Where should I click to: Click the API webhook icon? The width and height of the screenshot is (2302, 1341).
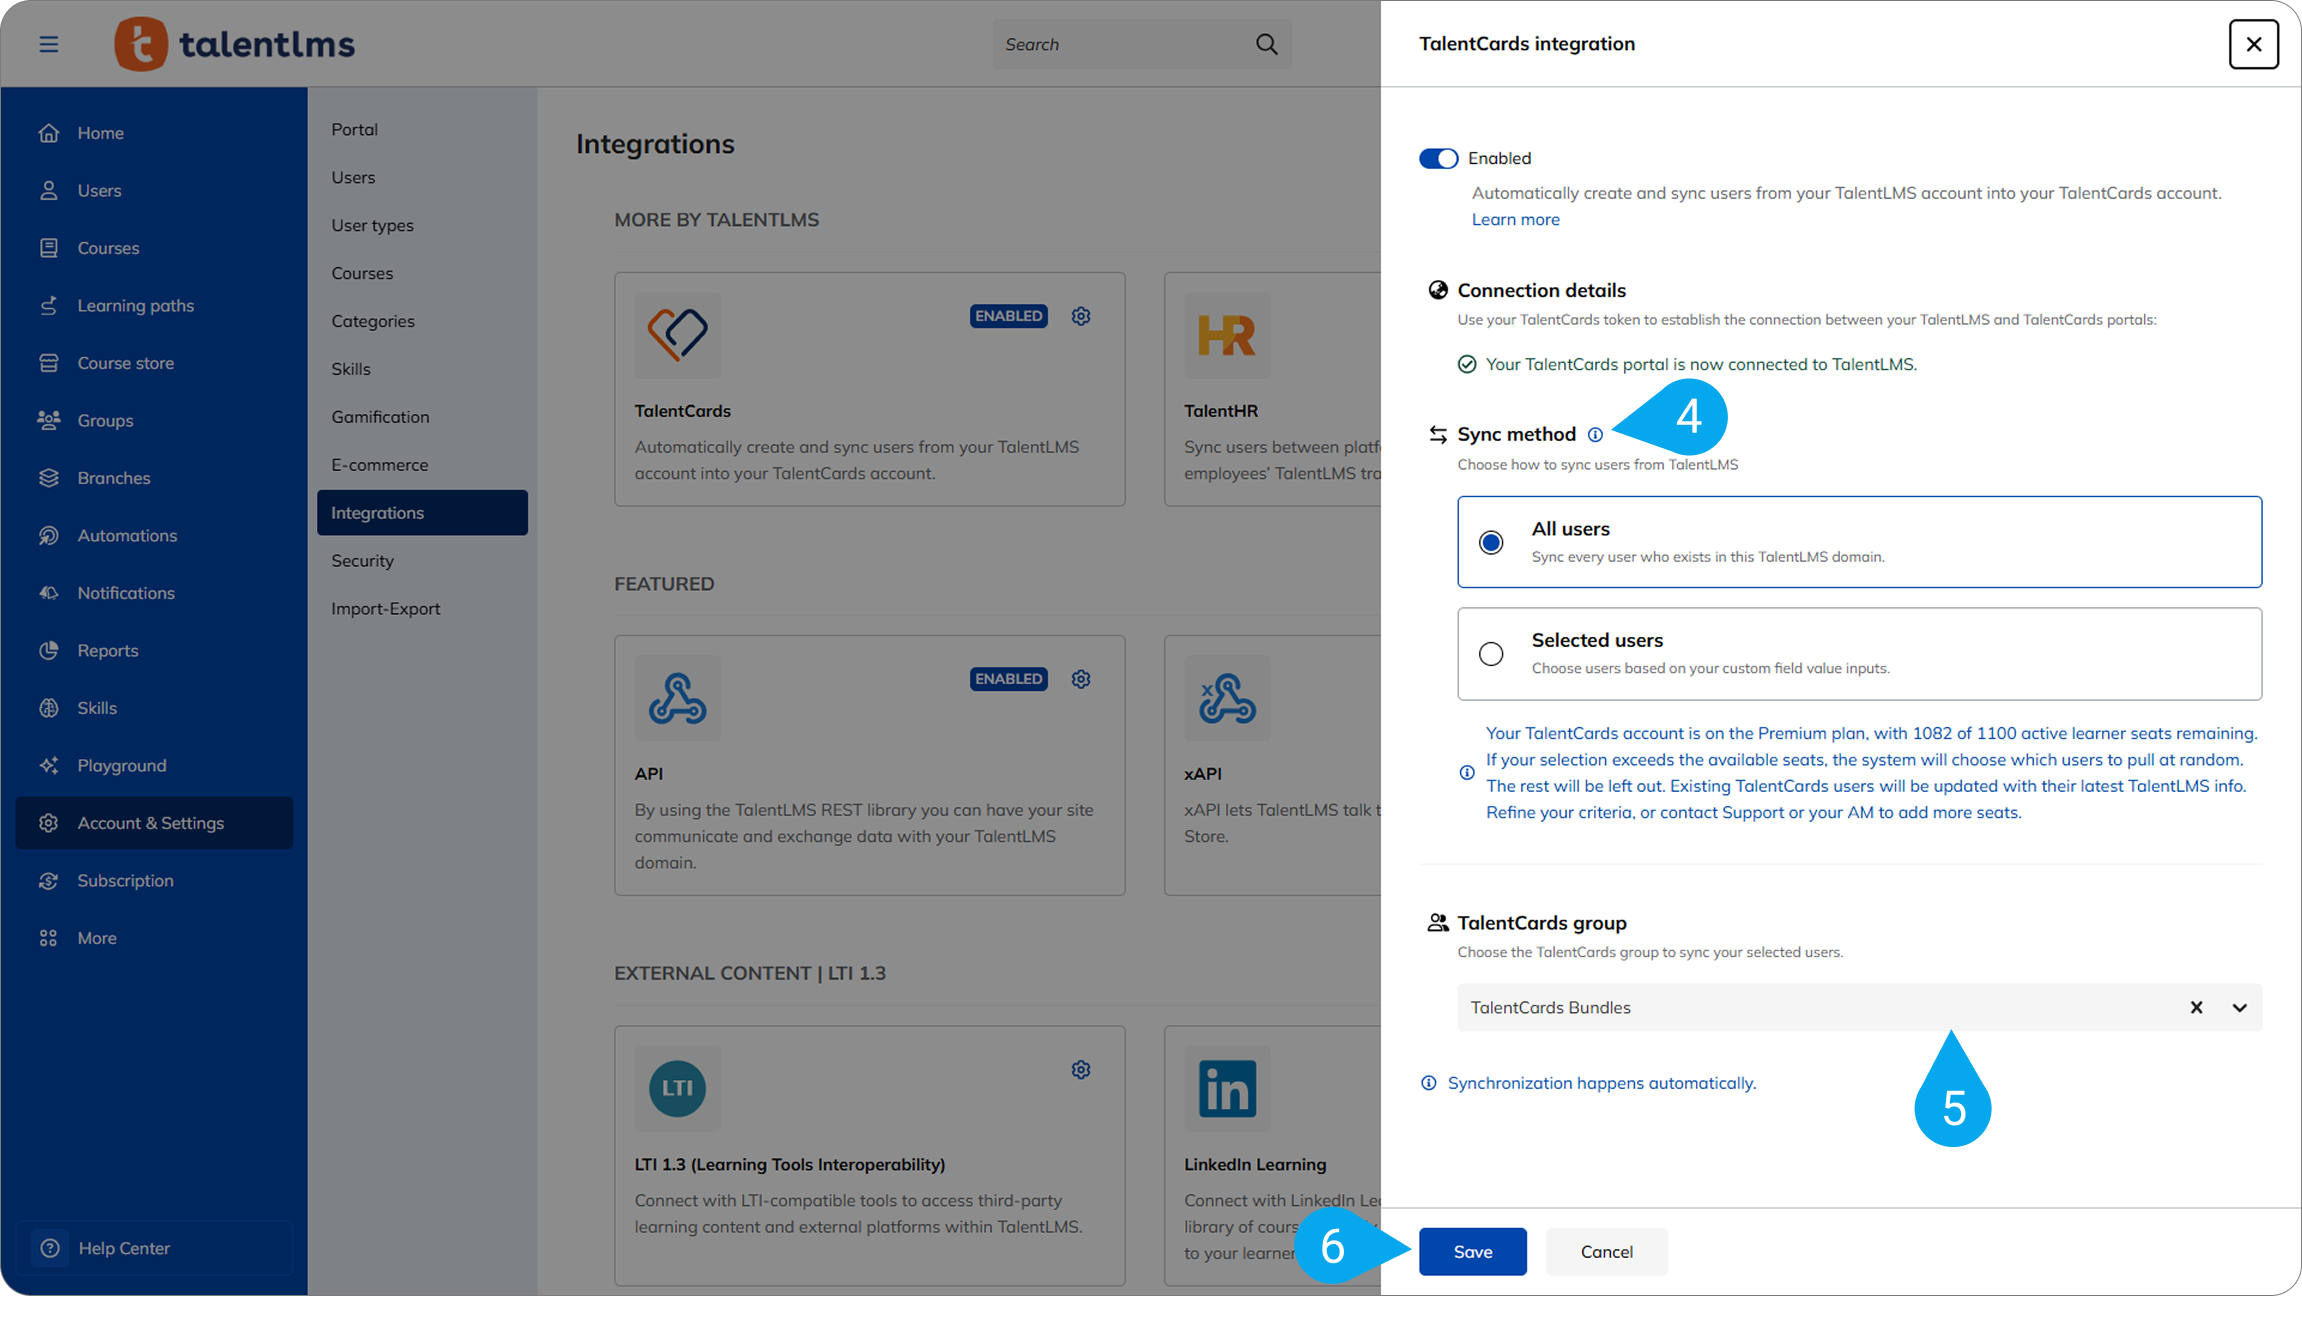pyautogui.click(x=677, y=698)
